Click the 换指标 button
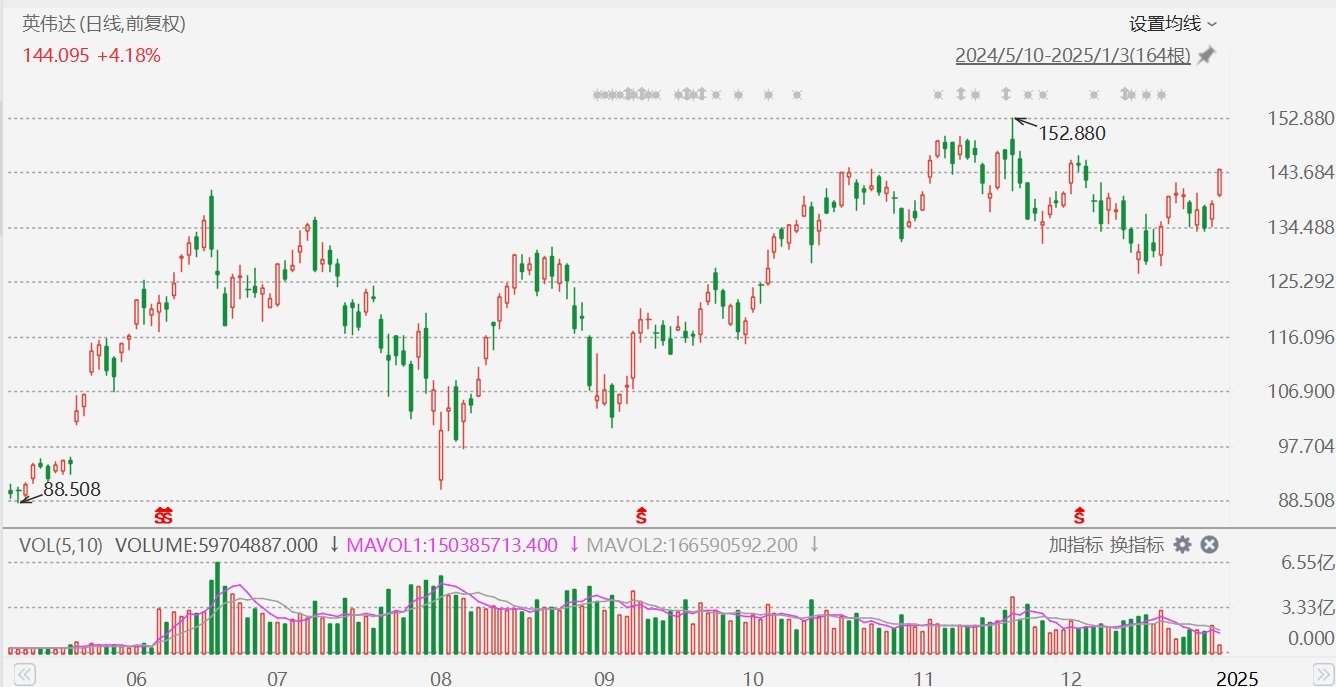This screenshot has width=1336, height=687. [x=1137, y=545]
